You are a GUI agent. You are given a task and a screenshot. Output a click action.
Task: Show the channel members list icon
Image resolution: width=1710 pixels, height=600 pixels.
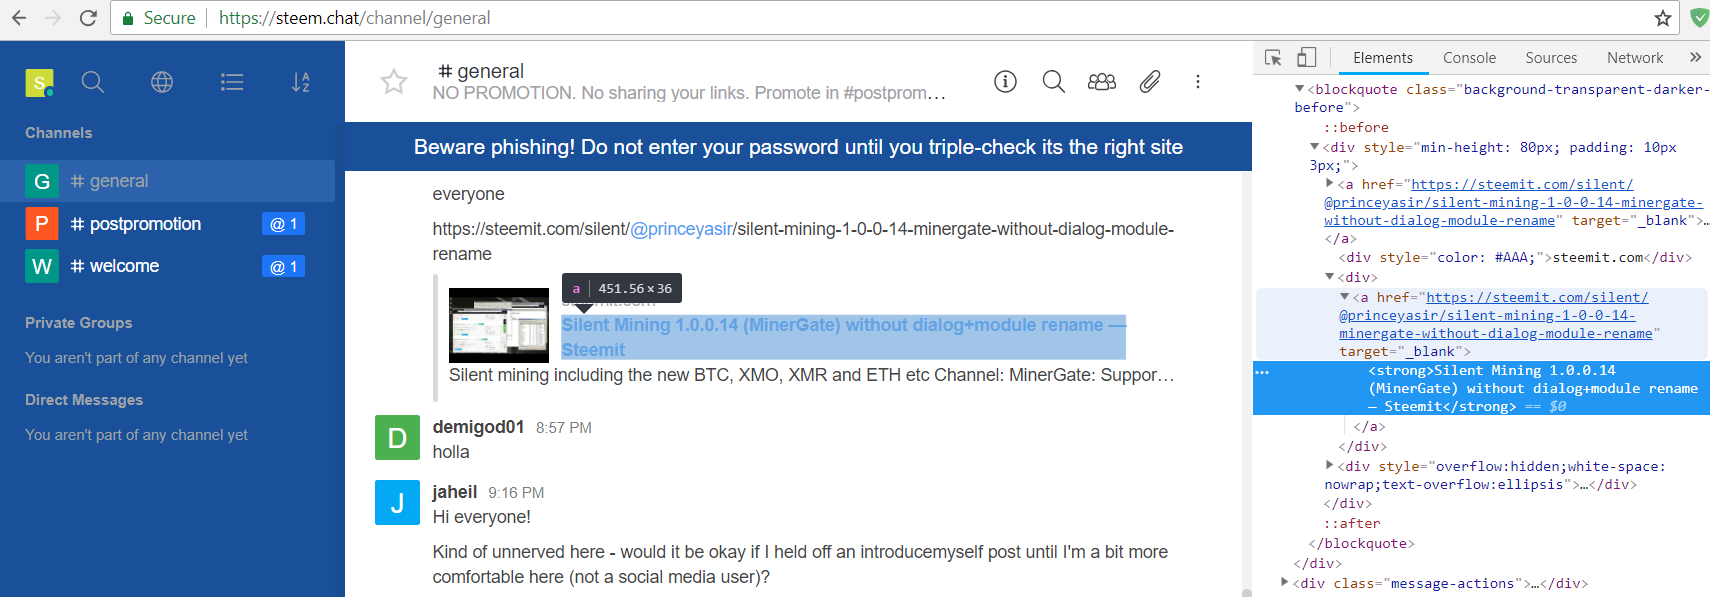pos(1101,81)
